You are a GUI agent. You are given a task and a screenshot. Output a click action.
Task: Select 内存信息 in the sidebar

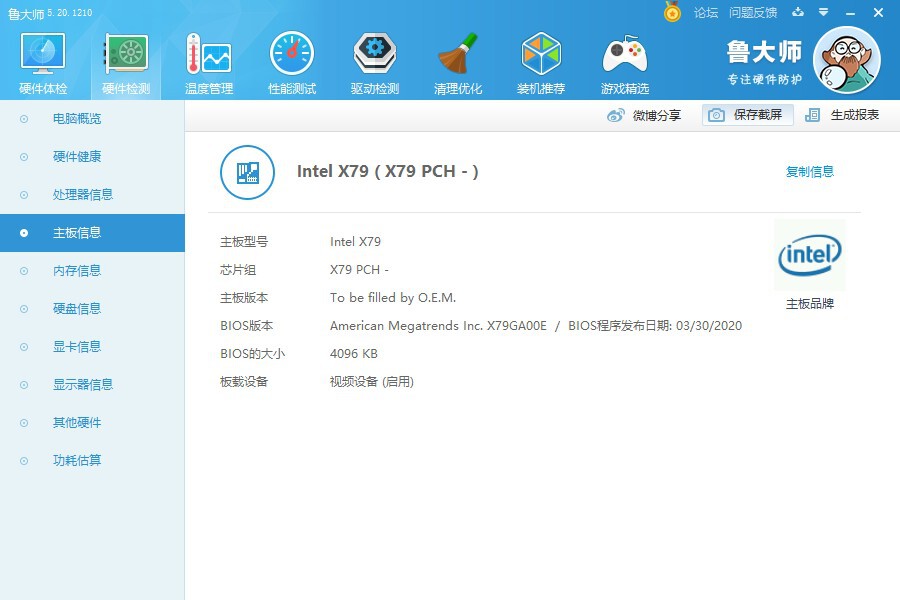tap(92, 270)
